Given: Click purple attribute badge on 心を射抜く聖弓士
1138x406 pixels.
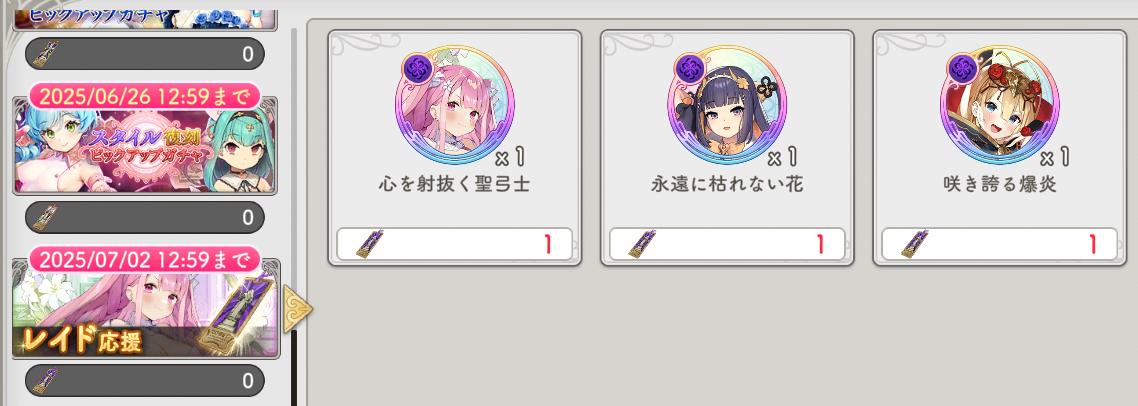Looking at the screenshot, I should point(419,68).
